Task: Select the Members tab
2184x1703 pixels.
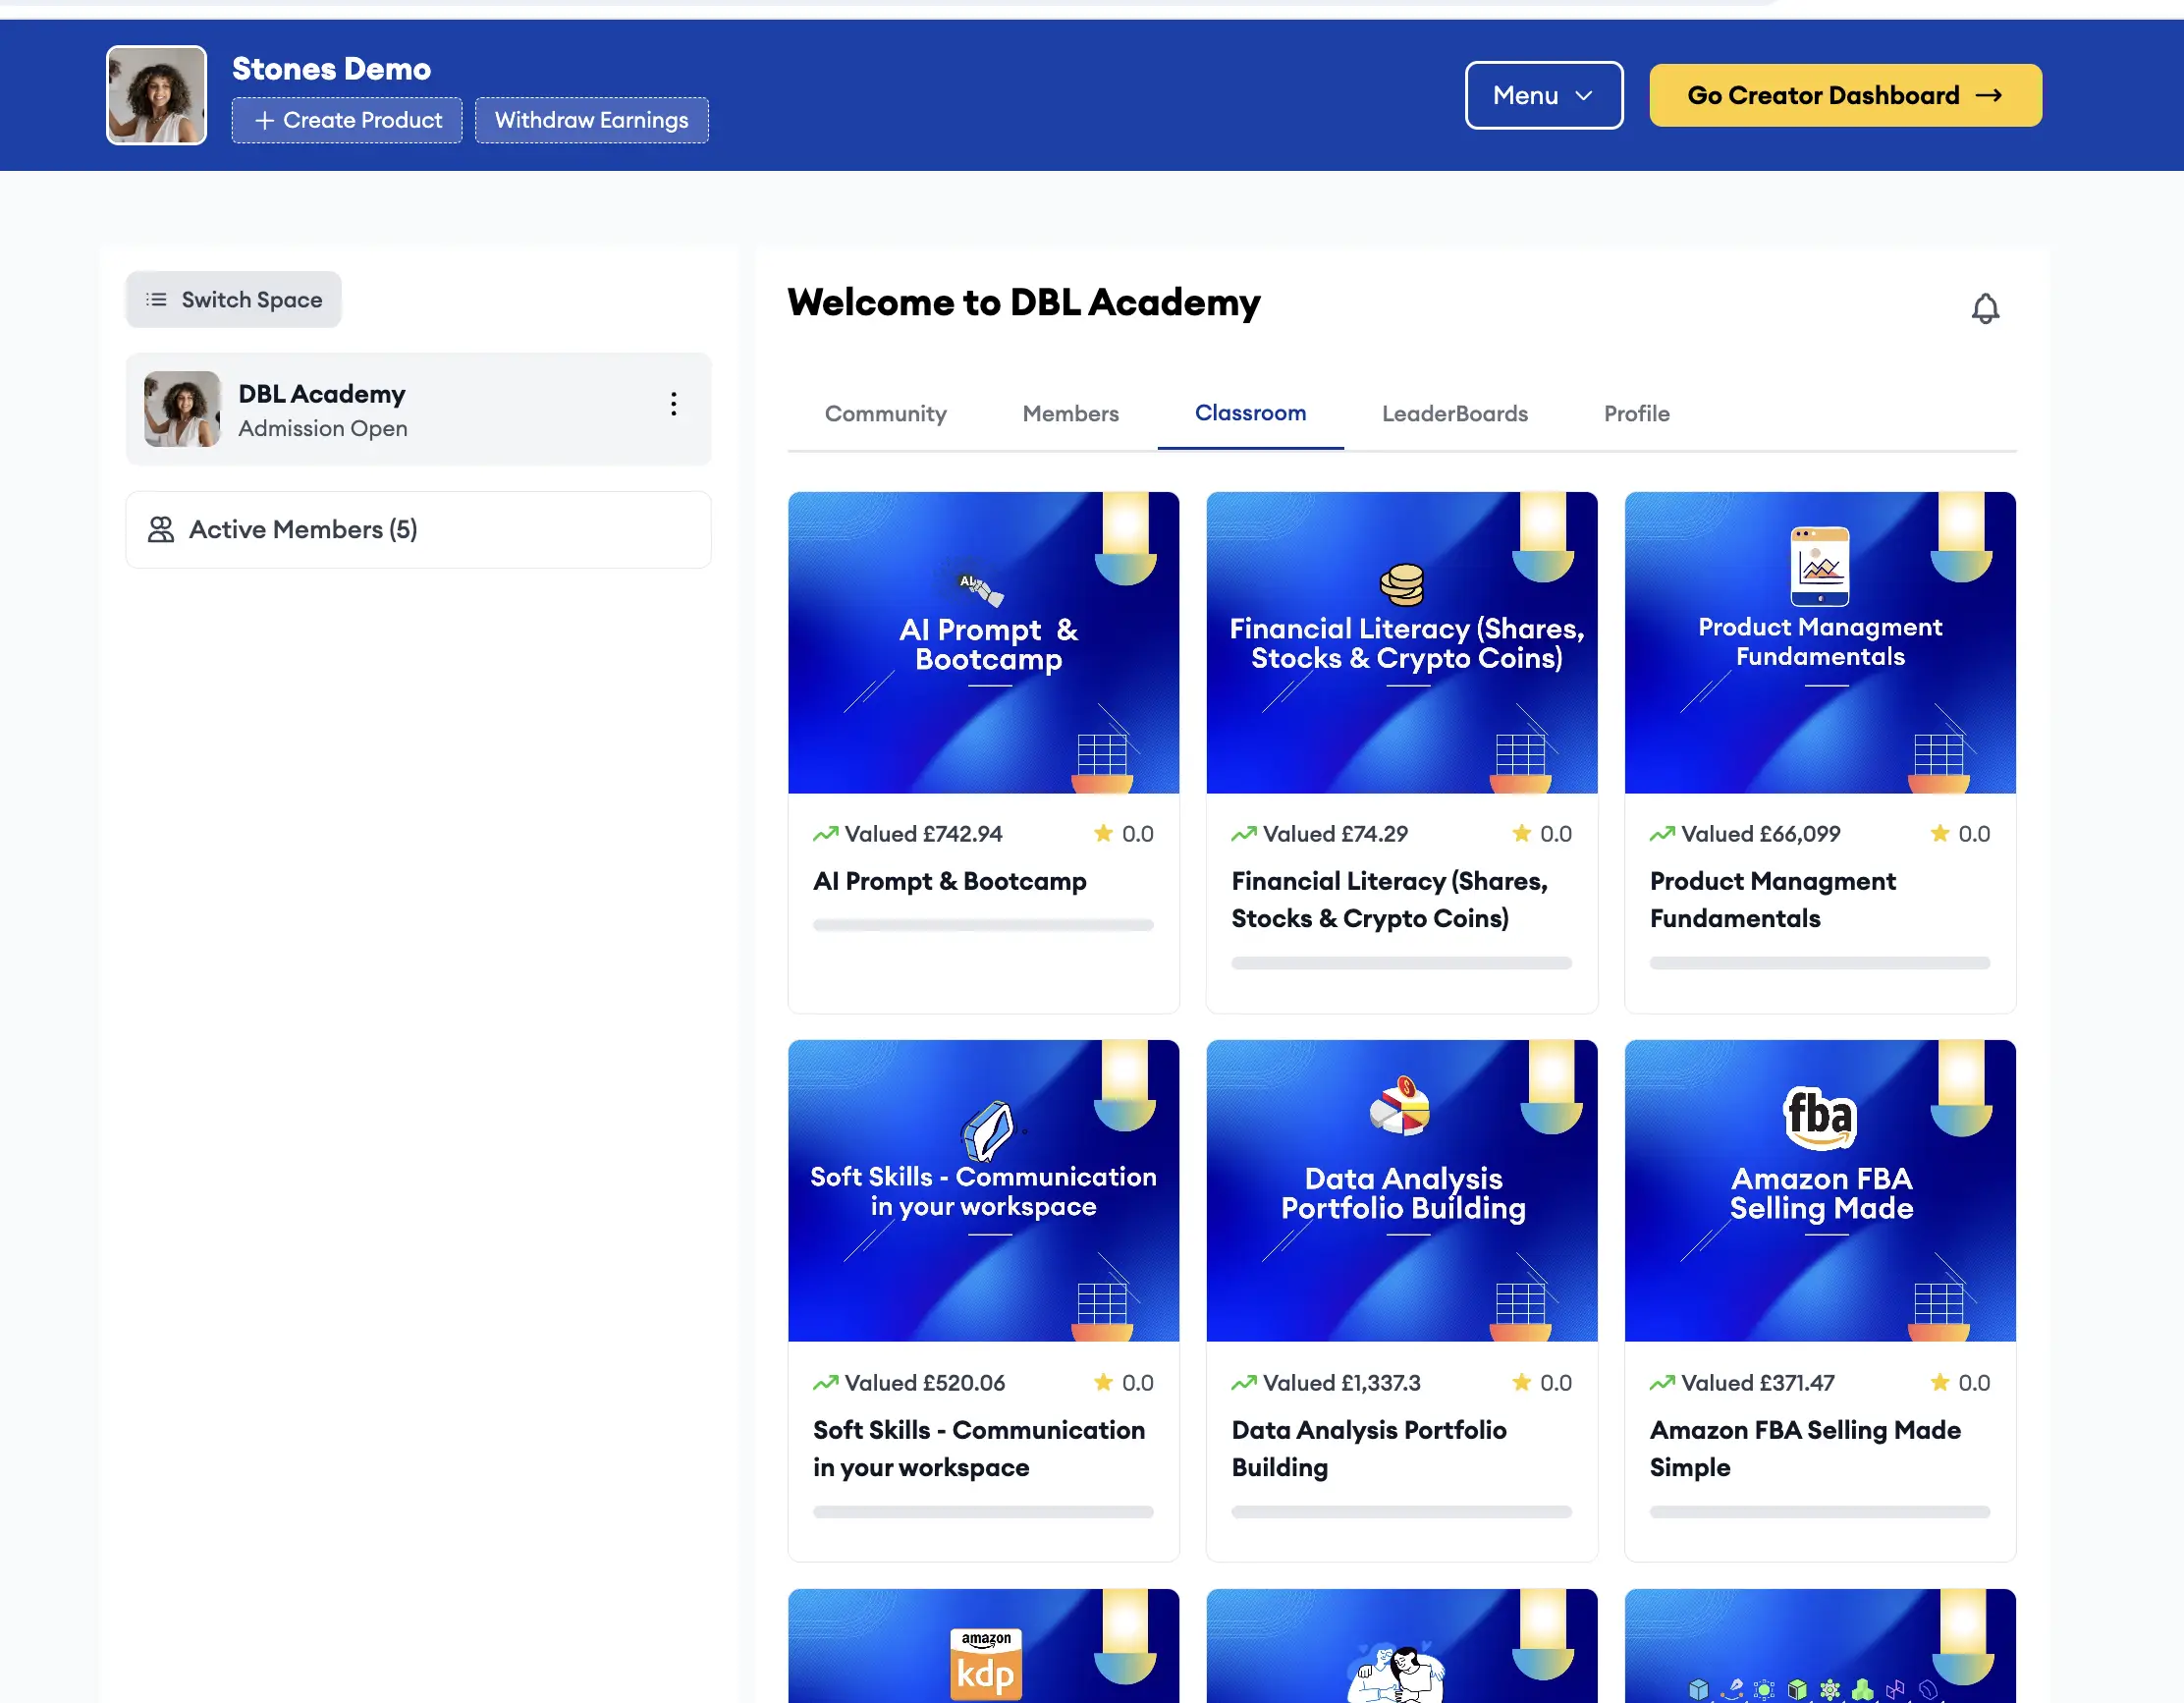Action: coord(1070,414)
